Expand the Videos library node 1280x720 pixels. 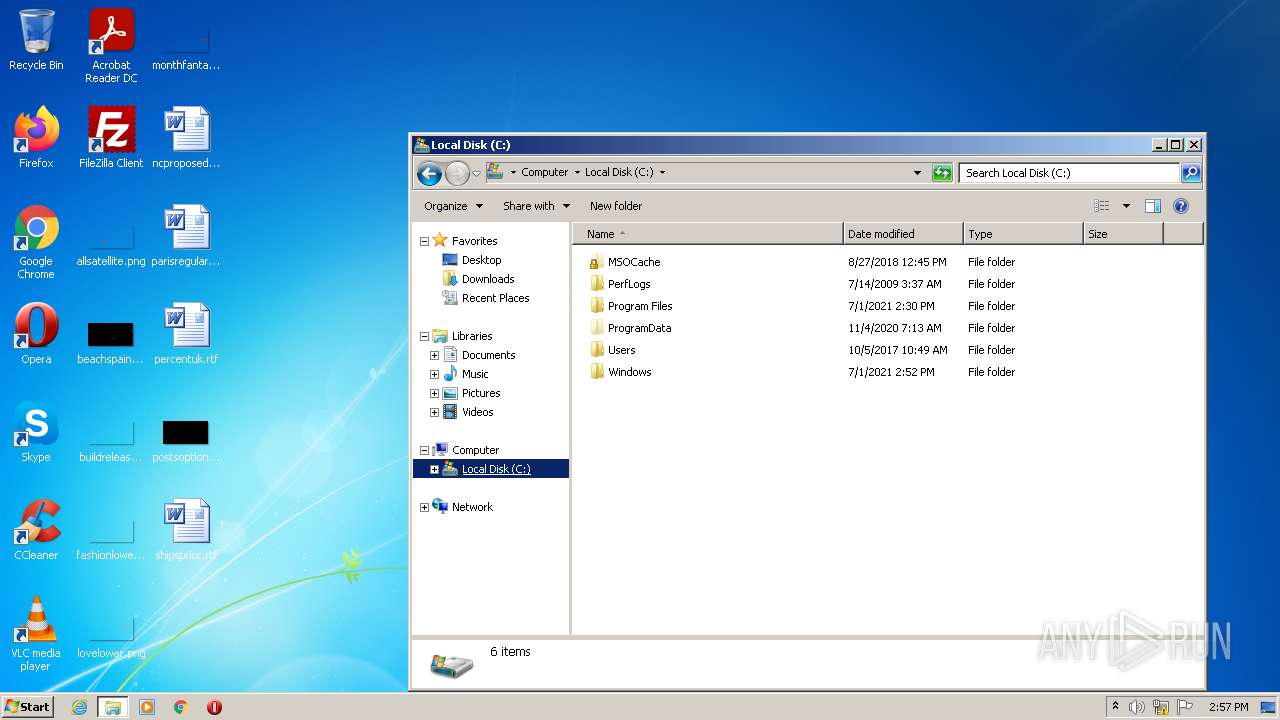click(x=434, y=412)
